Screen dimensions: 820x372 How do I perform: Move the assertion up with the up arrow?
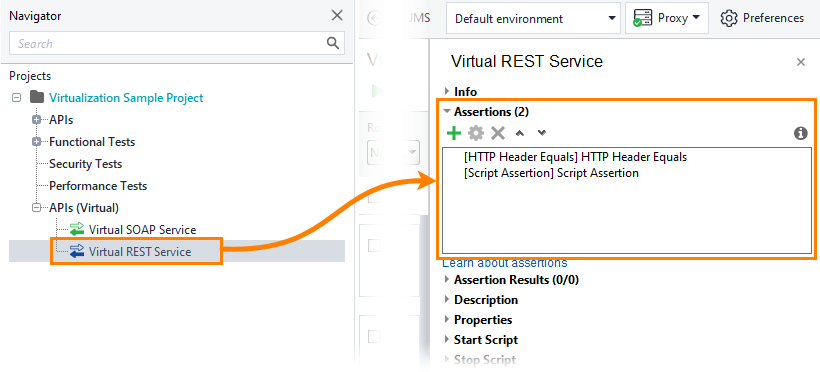(x=519, y=133)
